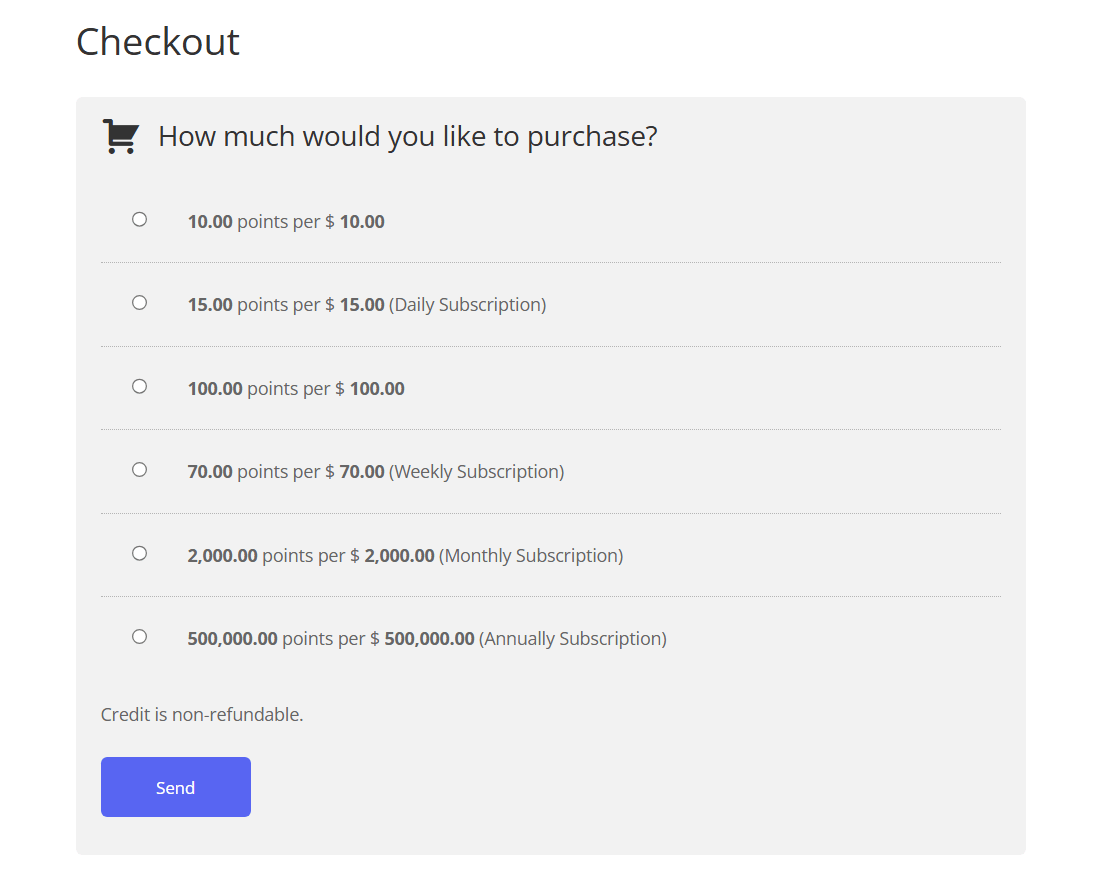Click the "(Weekly Subscription)" text
The image size is (1100, 880).
coord(476,472)
